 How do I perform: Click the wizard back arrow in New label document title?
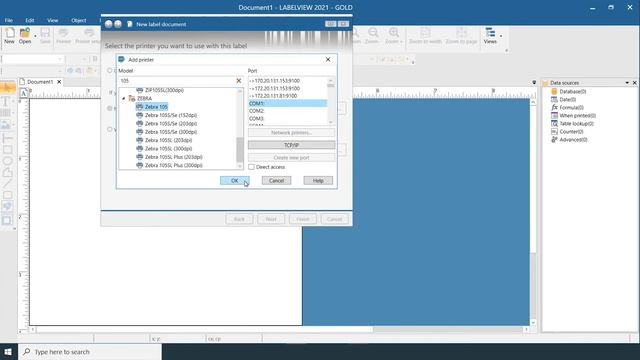point(109,24)
